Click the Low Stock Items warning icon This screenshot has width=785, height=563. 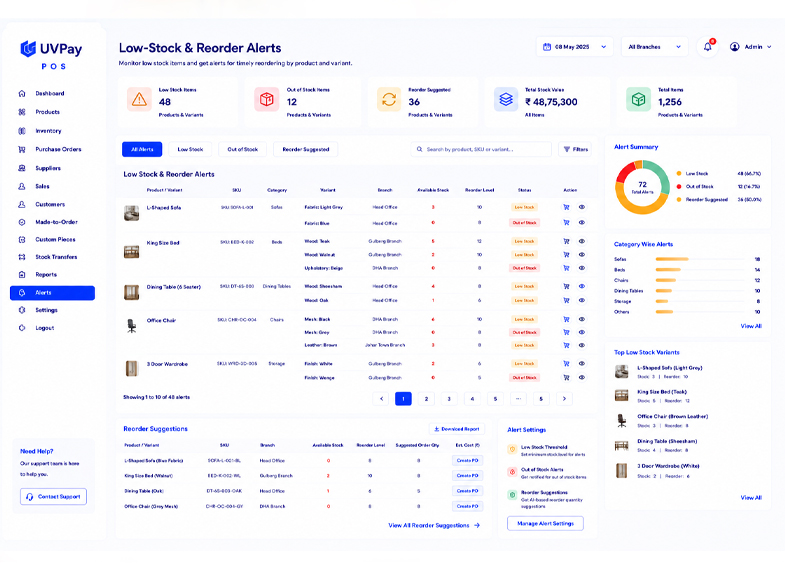[139, 100]
